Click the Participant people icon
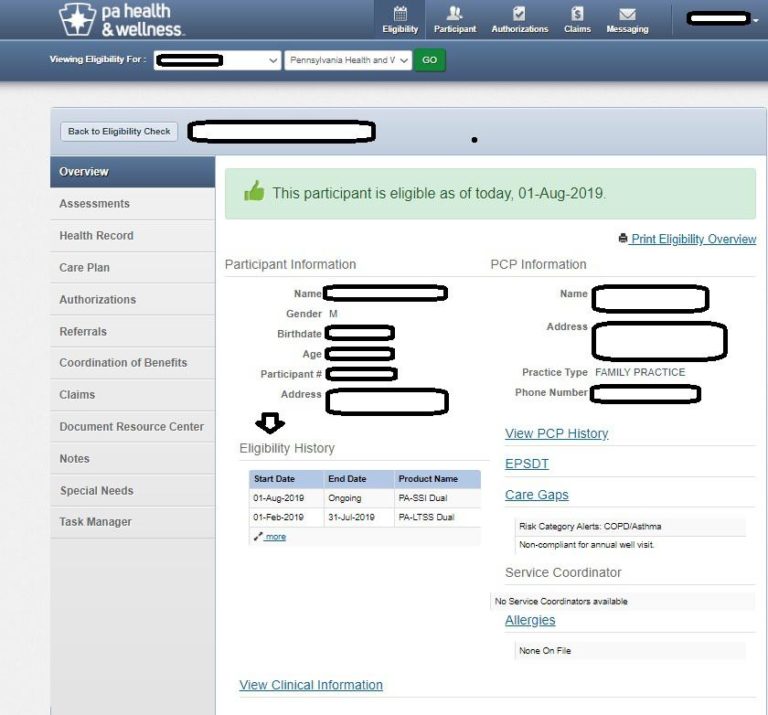The height and width of the screenshot is (715, 768). (x=454, y=15)
